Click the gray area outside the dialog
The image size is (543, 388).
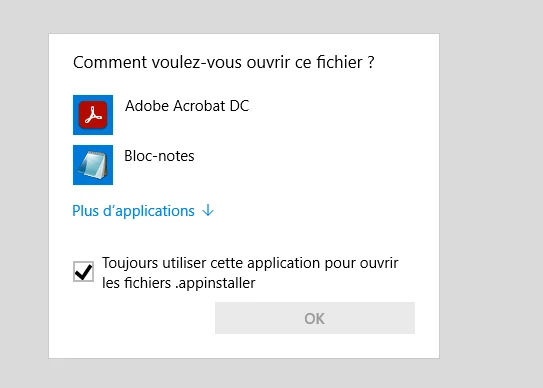pos(492,194)
